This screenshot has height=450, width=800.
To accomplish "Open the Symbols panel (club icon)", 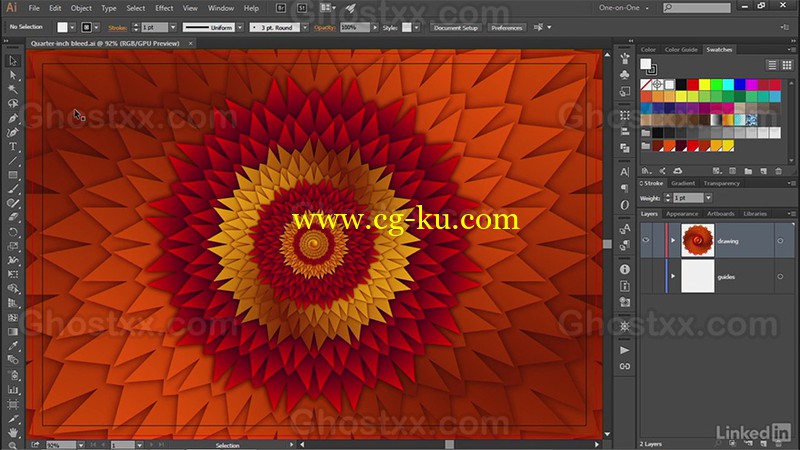I will click(625, 75).
